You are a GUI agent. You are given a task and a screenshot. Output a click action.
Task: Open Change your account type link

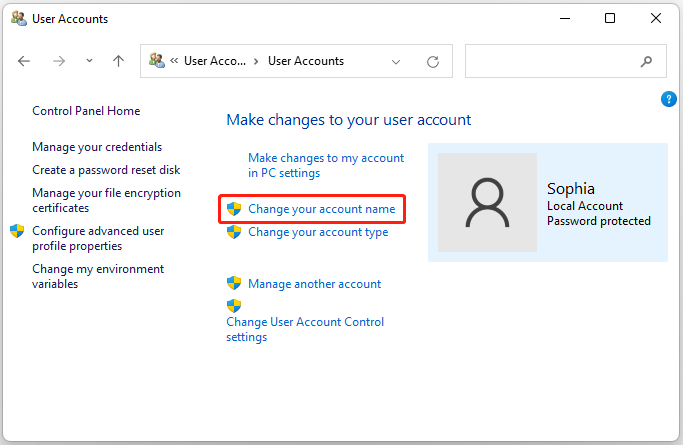[x=318, y=232]
